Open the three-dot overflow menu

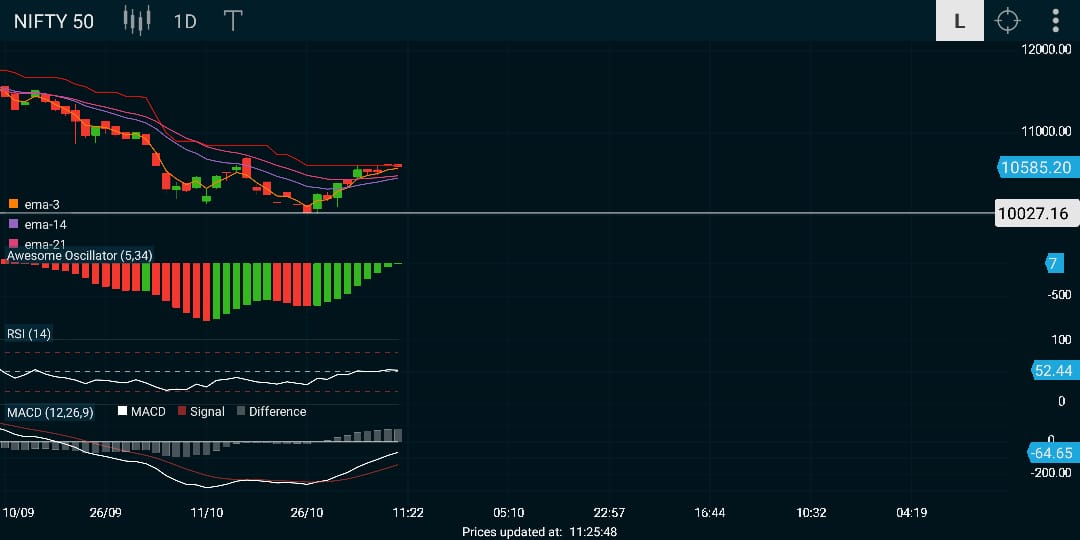[x=1055, y=21]
